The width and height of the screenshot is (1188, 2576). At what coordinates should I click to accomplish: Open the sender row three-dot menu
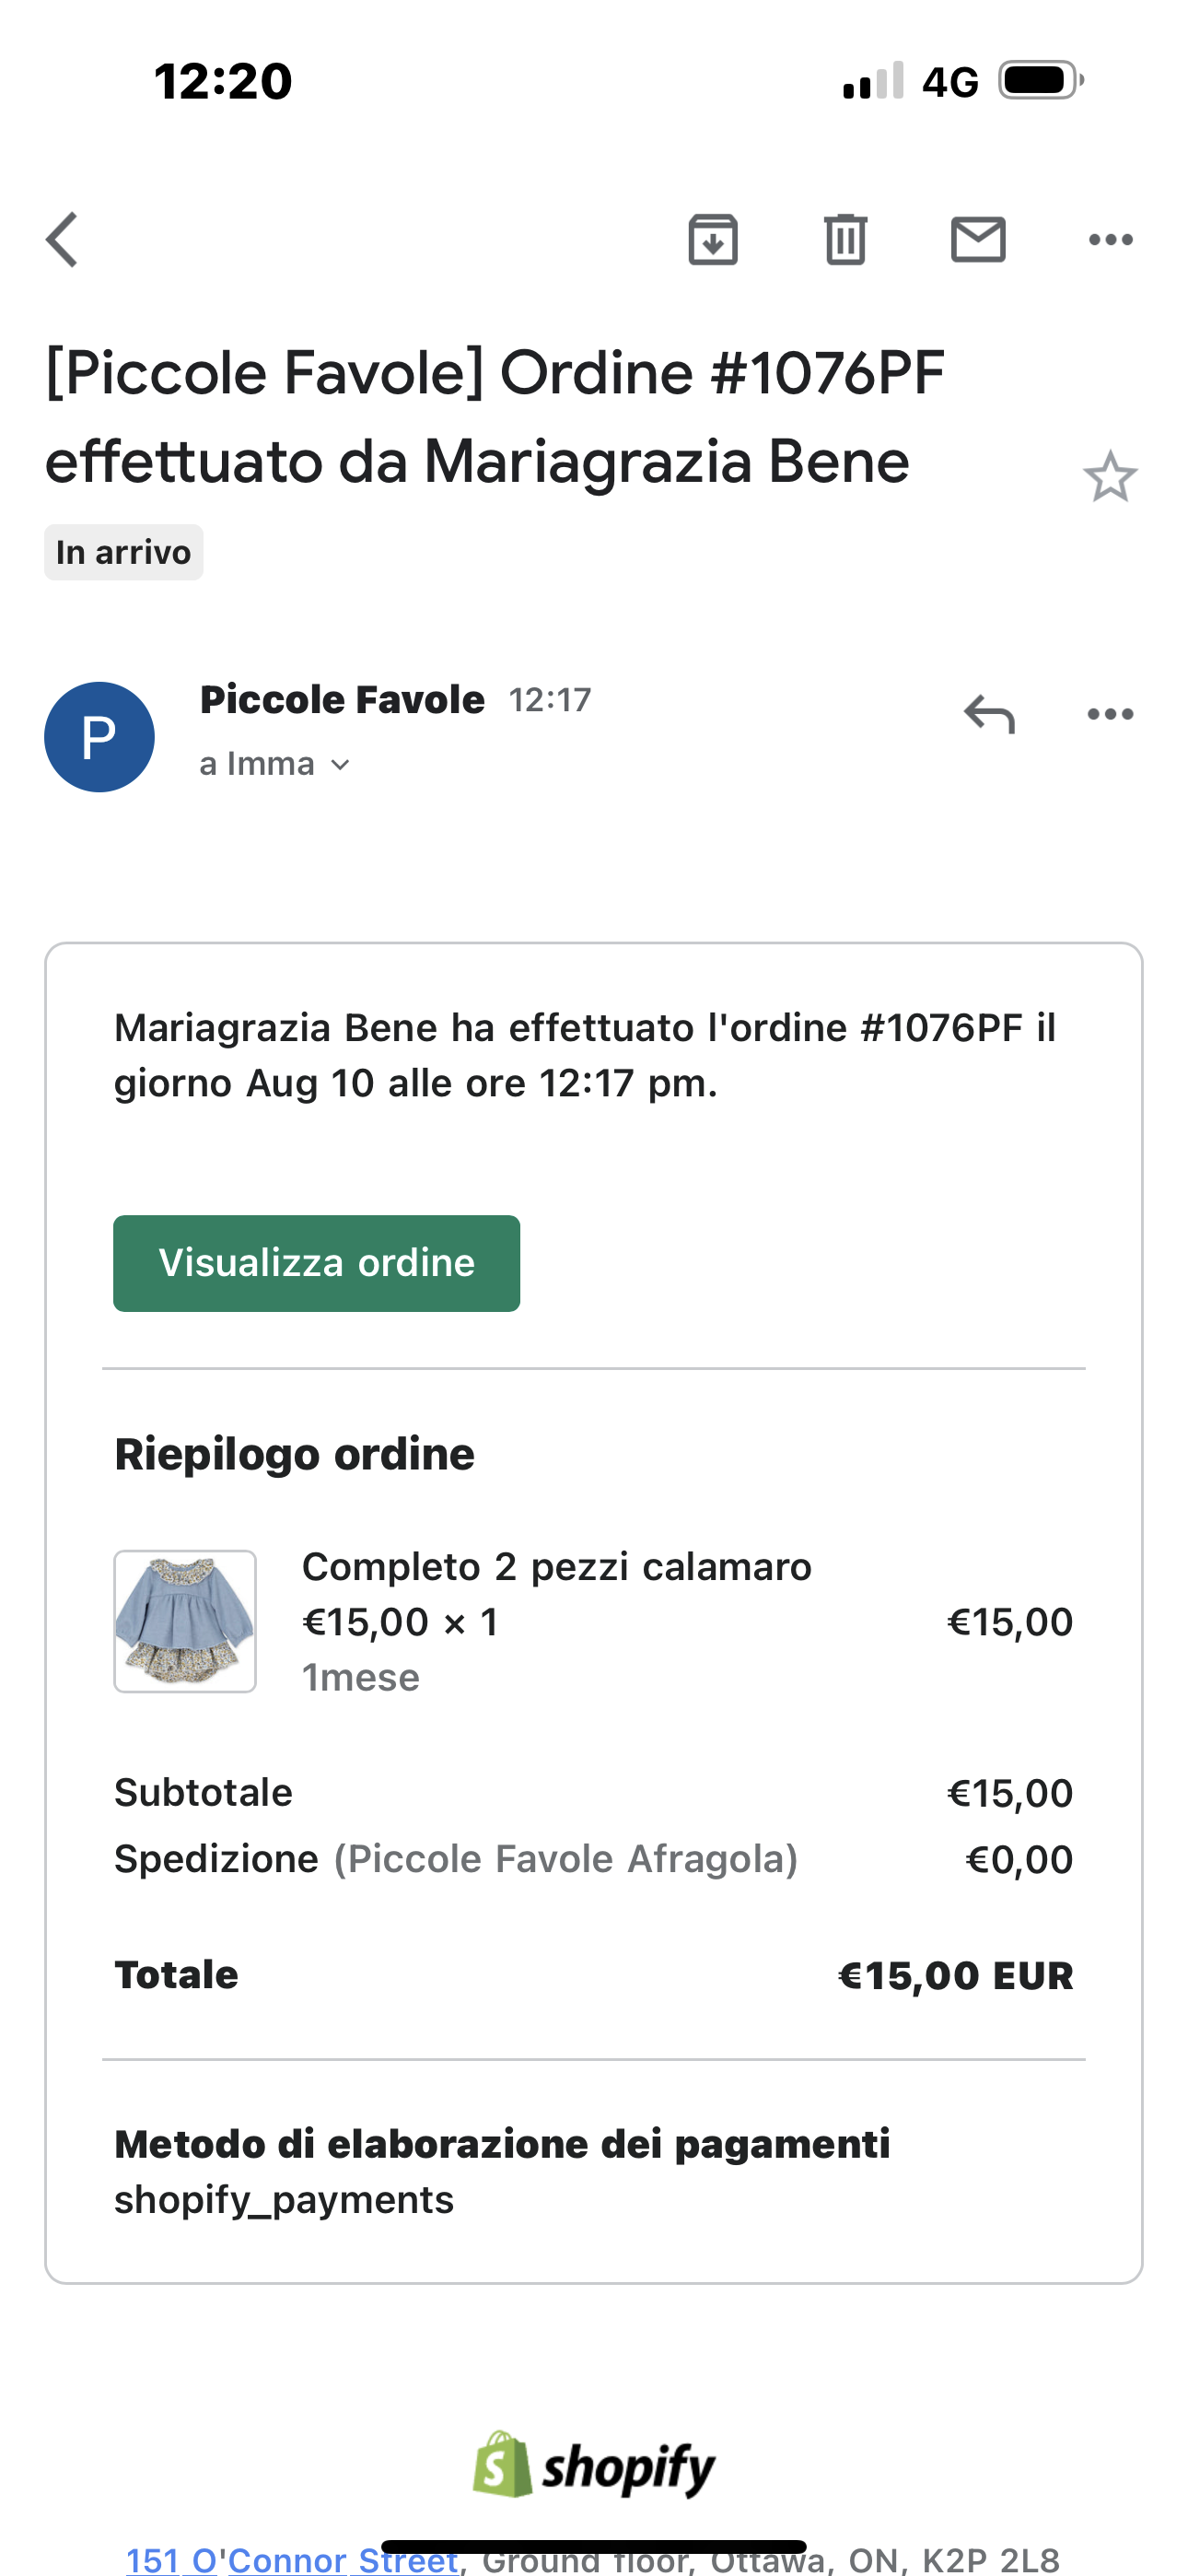(1110, 714)
